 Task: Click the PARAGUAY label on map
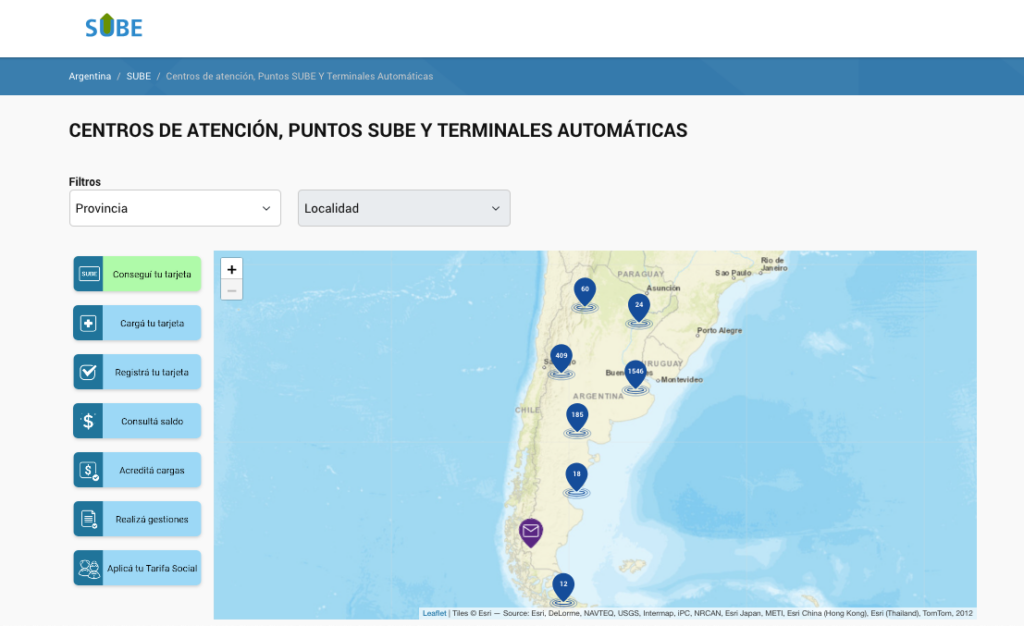(641, 274)
